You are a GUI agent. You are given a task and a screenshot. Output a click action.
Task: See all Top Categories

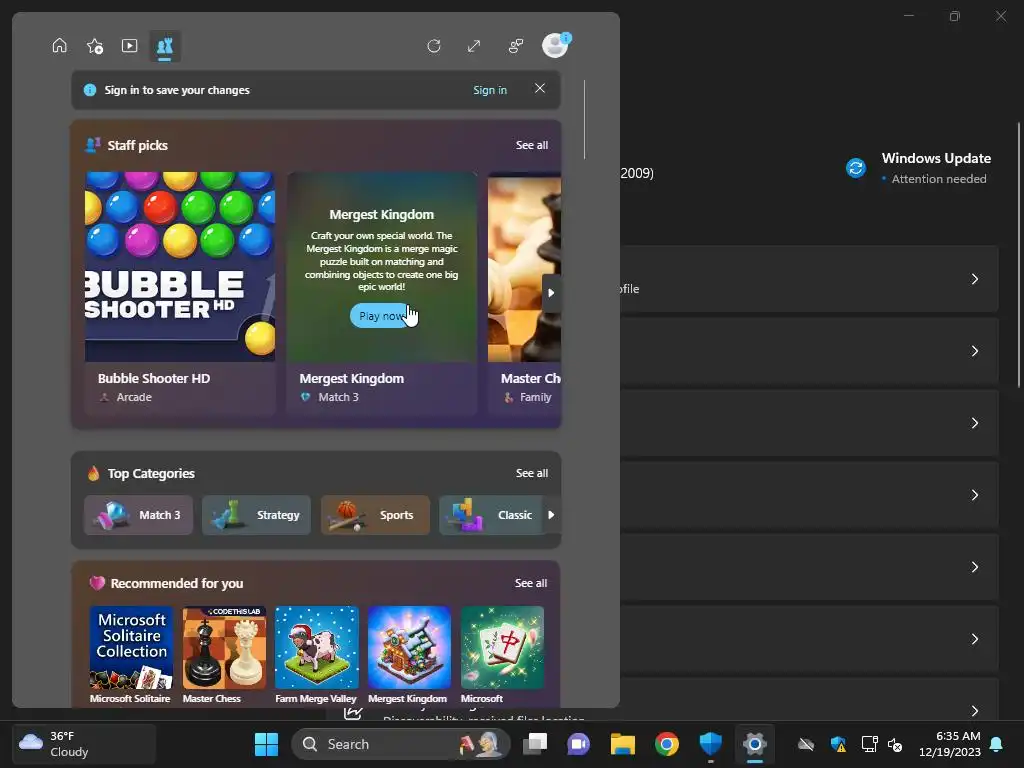[x=532, y=473]
